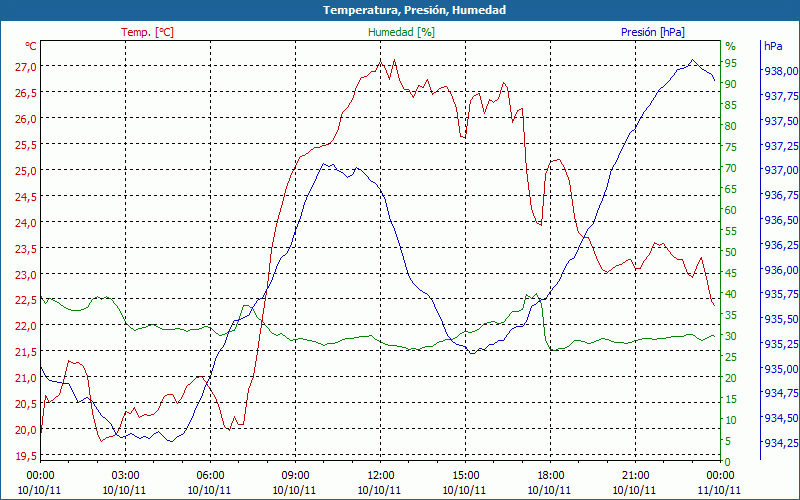Click the 935,25 pressure axis value
Viewport: 800px width, 500px height.
(781, 344)
